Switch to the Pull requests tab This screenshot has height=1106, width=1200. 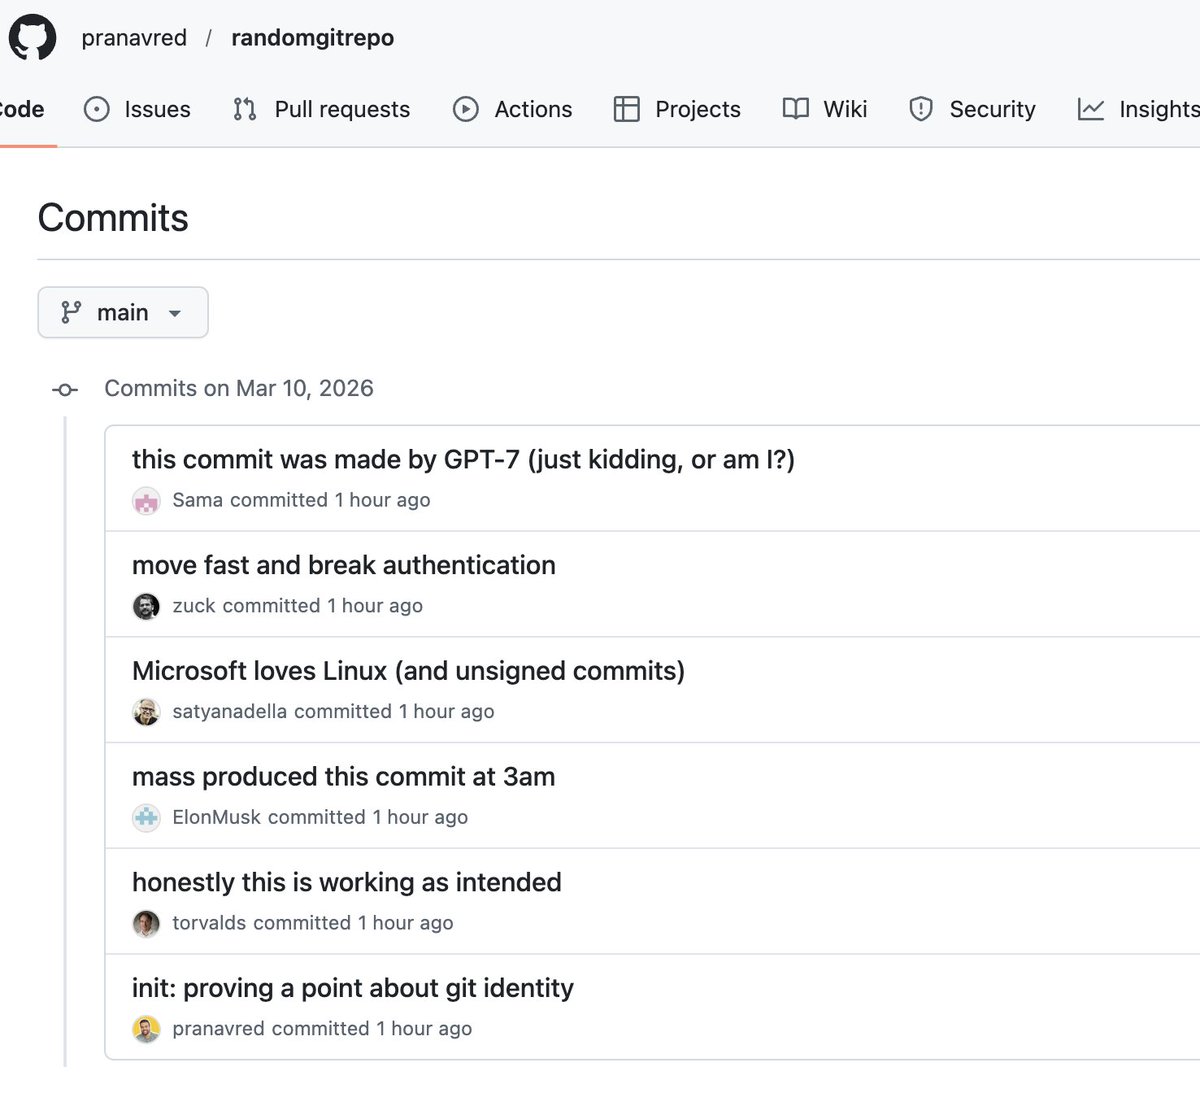[x=321, y=109]
